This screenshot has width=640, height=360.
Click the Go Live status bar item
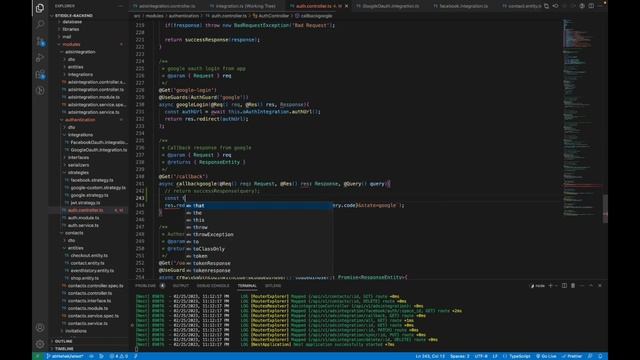click(x=546, y=356)
